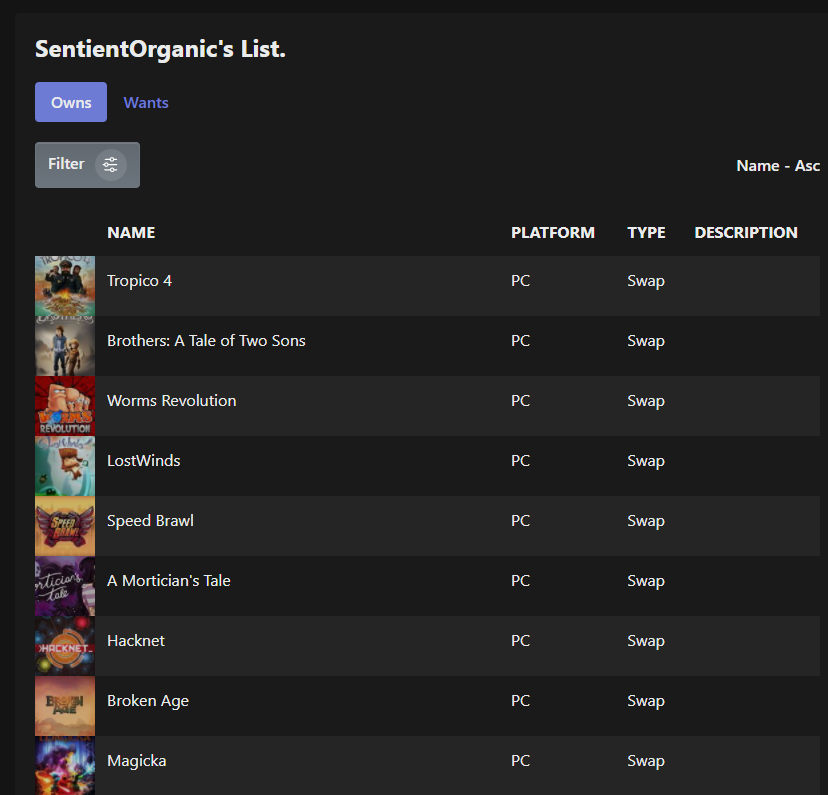Select the Broken Age game name
This screenshot has height=795, width=828.
click(148, 701)
